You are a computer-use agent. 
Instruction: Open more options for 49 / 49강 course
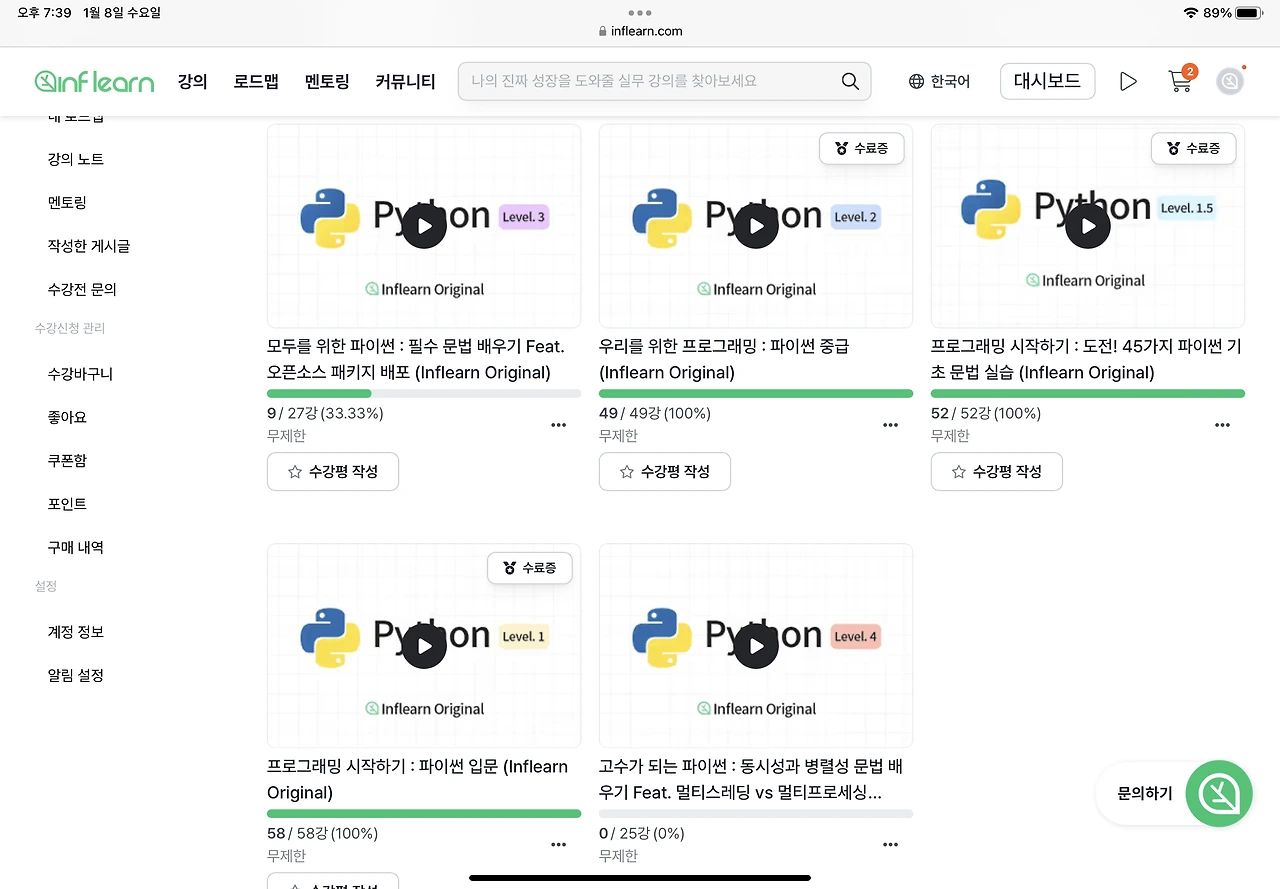click(x=891, y=425)
